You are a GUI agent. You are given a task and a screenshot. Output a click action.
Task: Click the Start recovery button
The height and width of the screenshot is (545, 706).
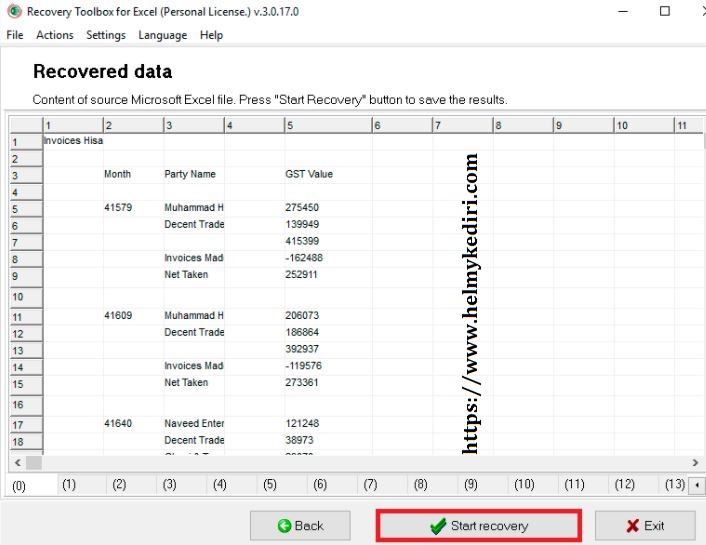(x=479, y=526)
